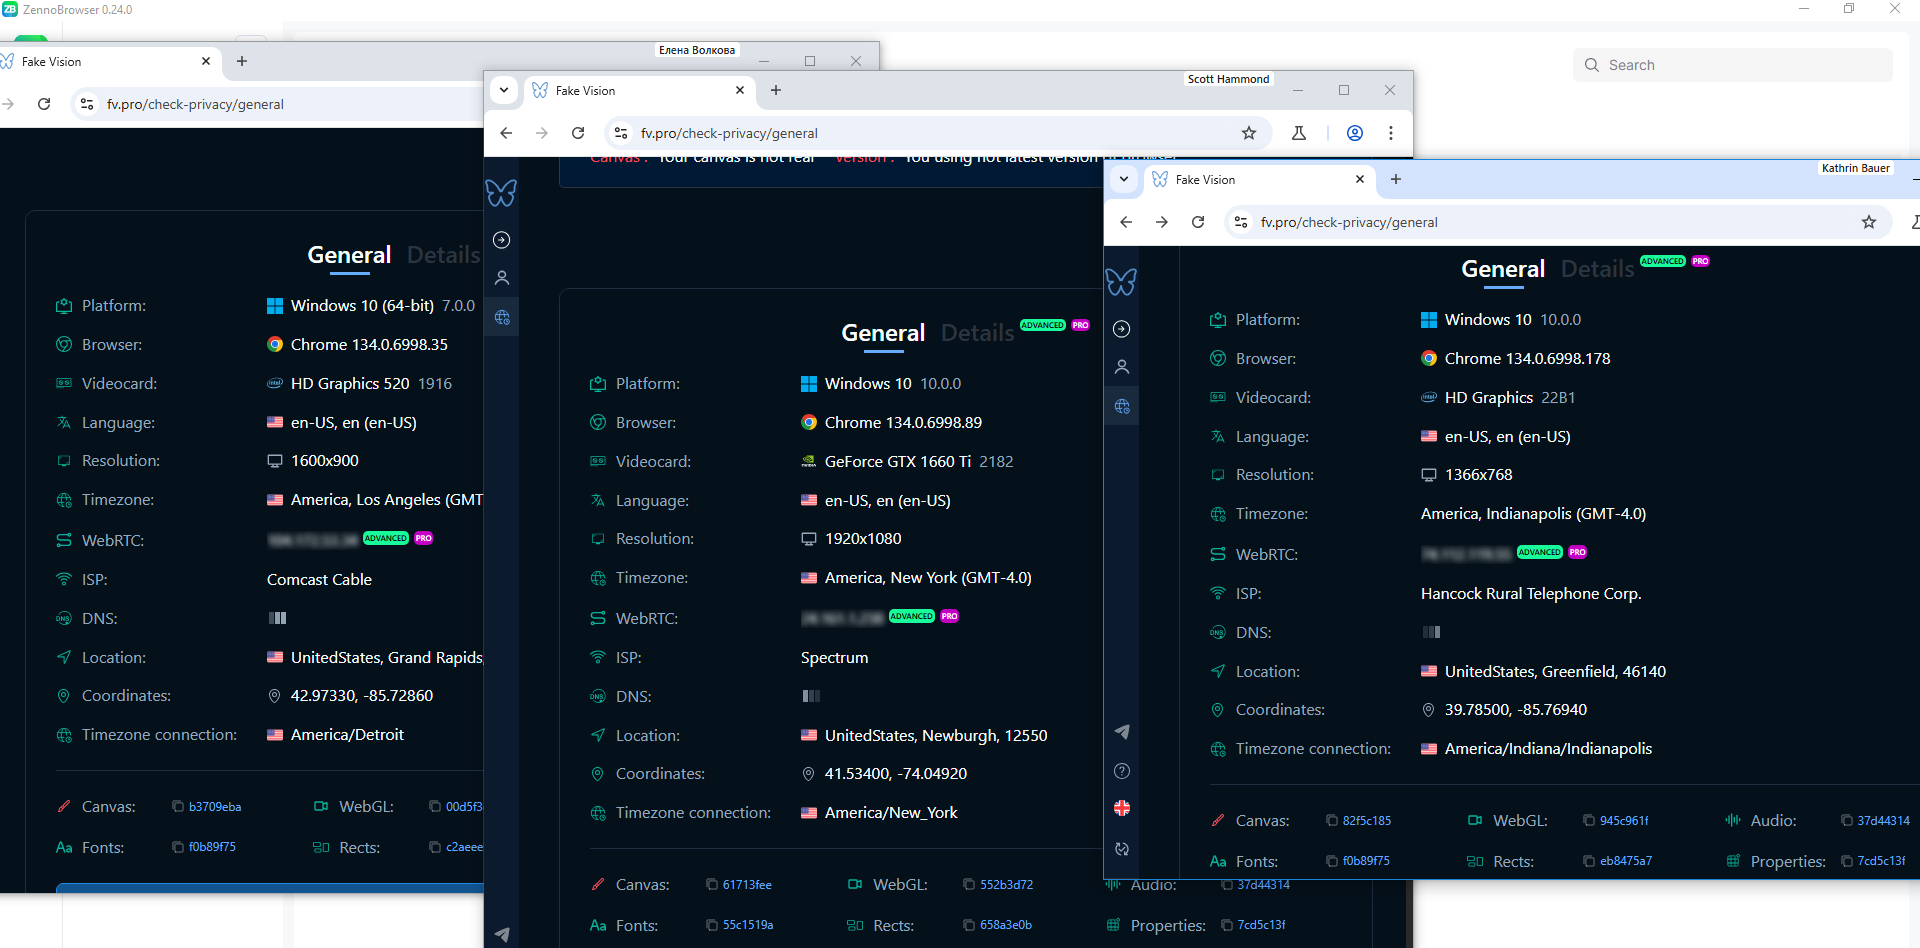Close Fake Vision tab in Kathrin Bauer window

[x=1360, y=179]
